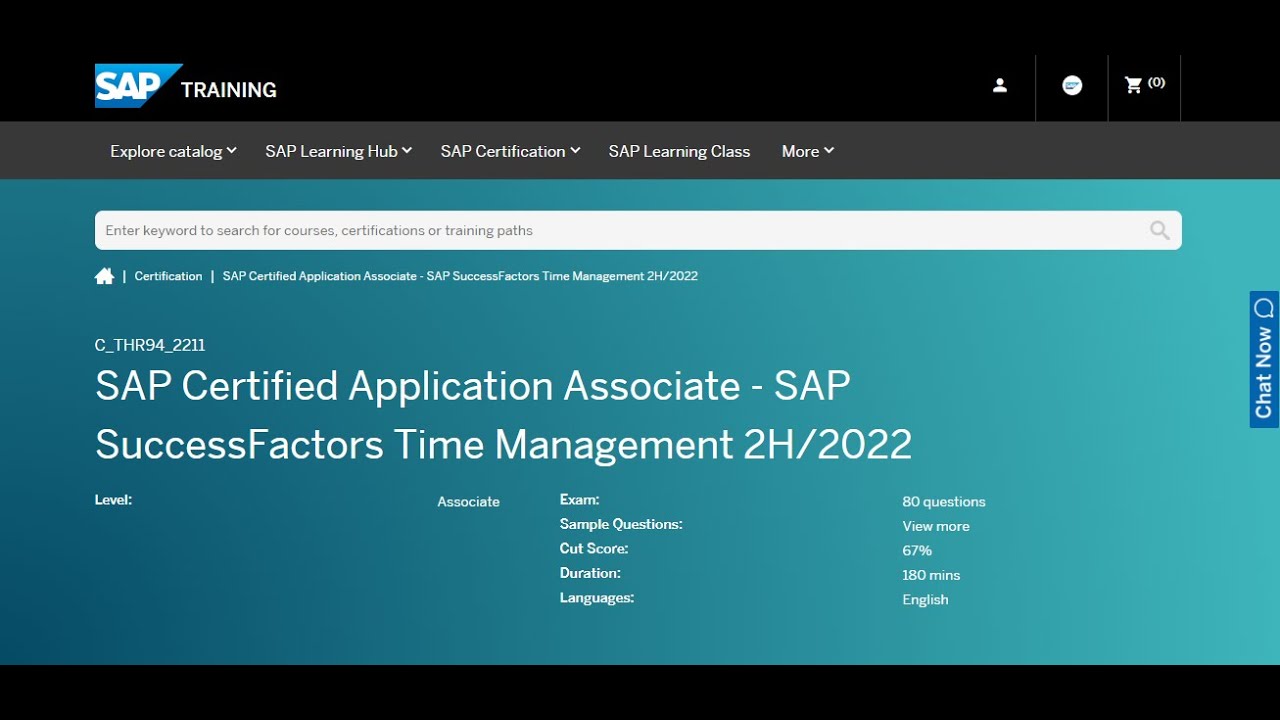Expand the SAP Learning Hub menu
The image size is (1280, 720).
[338, 151]
